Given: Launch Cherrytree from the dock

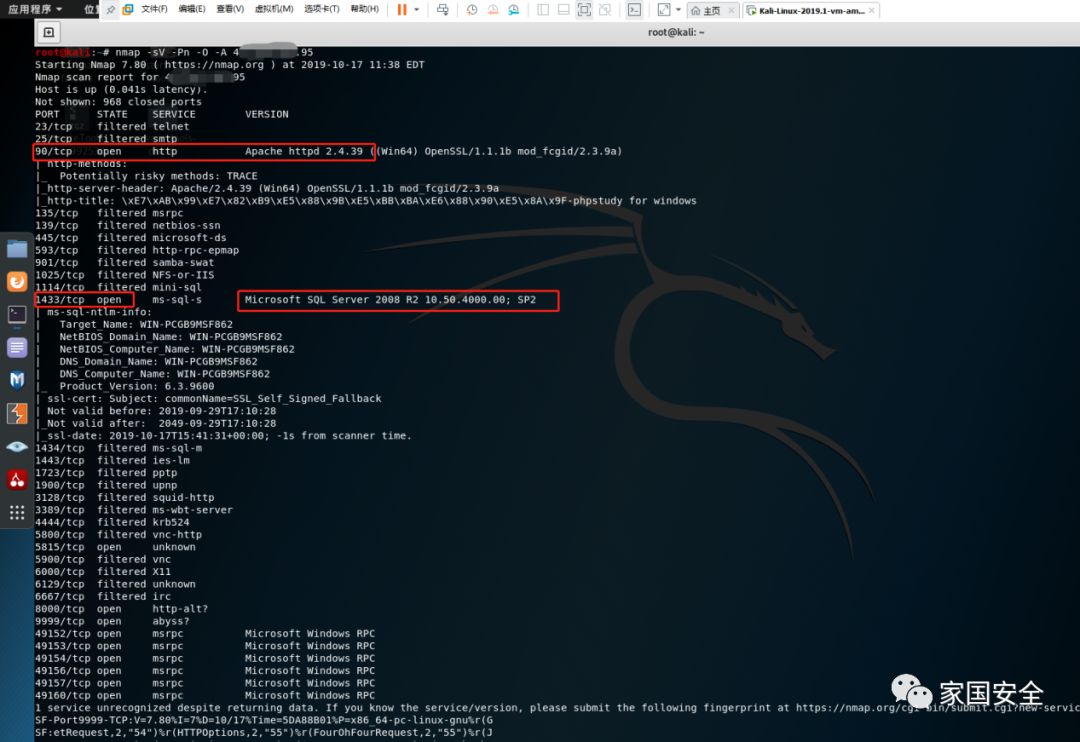Looking at the screenshot, I should coord(17,480).
